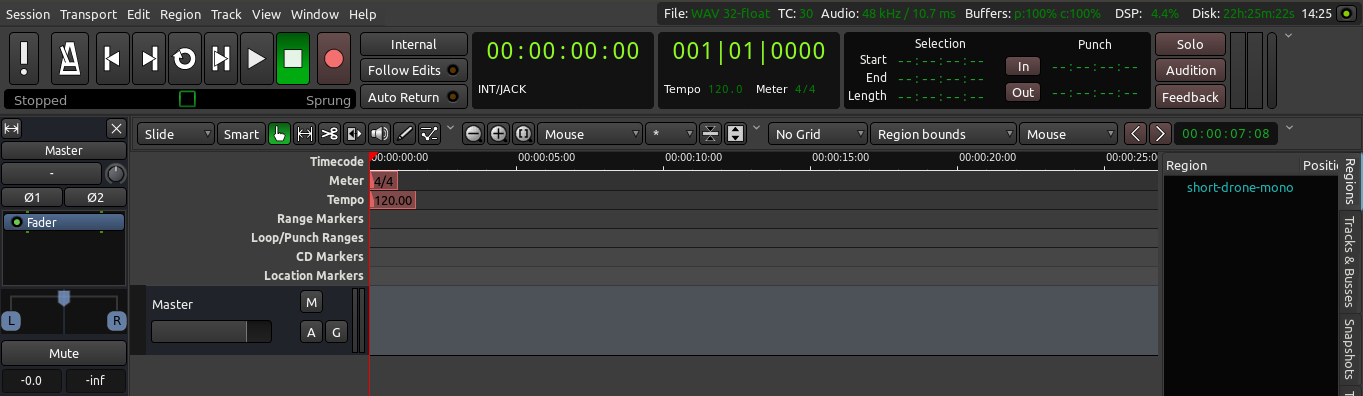Toggle the Solo indicator button
The height and width of the screenshot is (396, 1363).
1190,44
